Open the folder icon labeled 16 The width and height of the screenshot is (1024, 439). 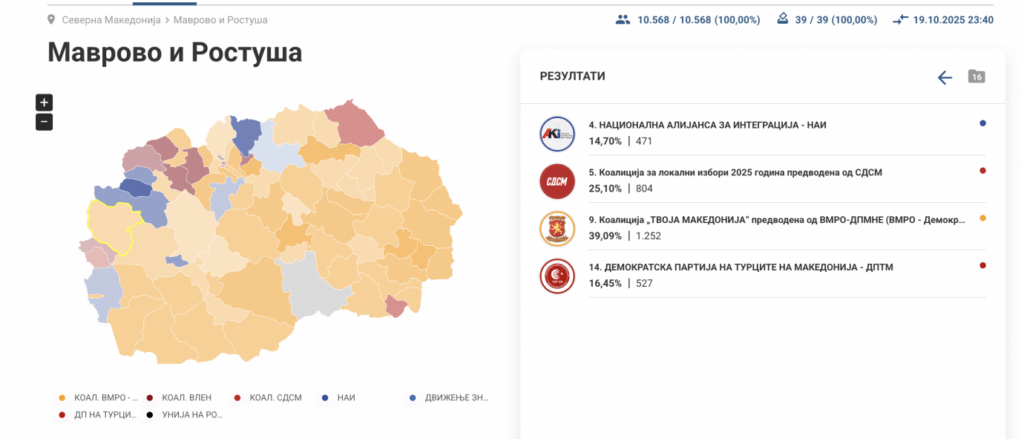click(x=977, y=77)
